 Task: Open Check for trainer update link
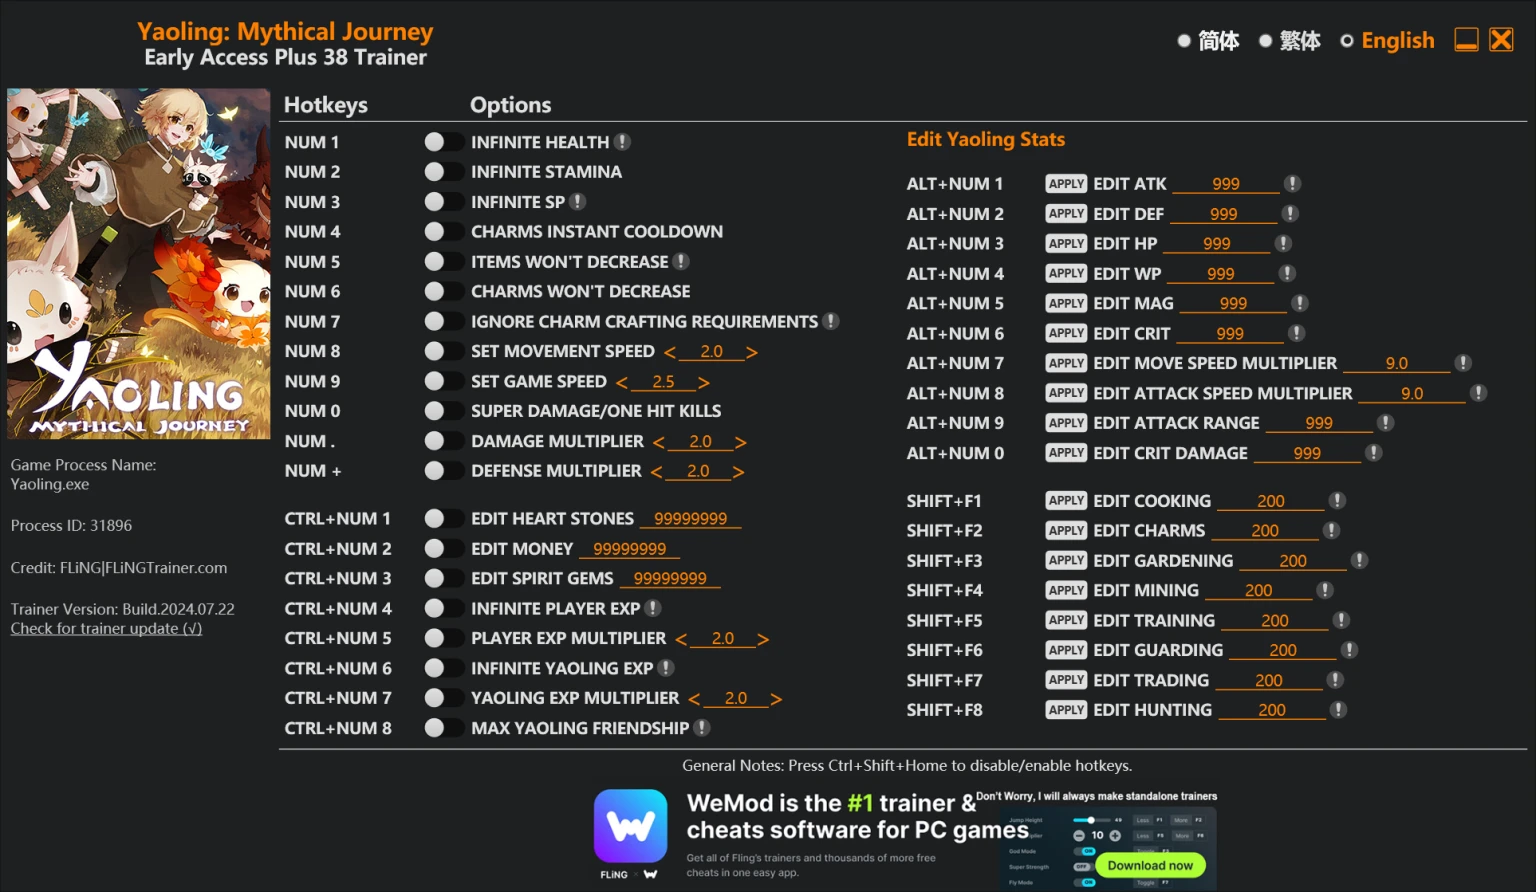tap(106, 628)
